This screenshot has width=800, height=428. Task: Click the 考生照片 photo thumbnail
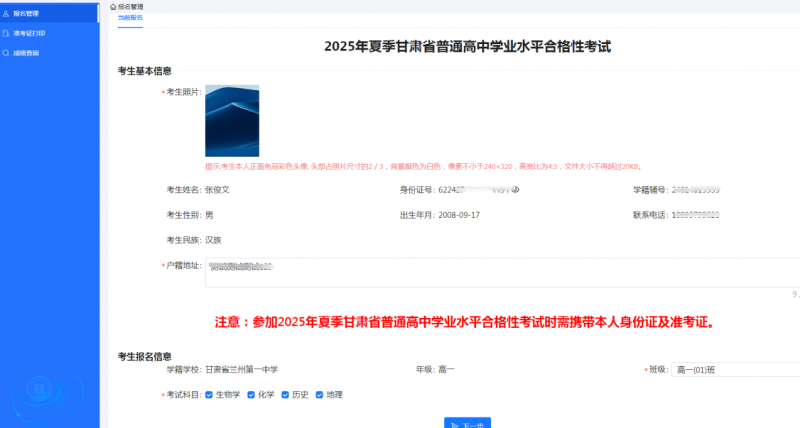[232, 120]
